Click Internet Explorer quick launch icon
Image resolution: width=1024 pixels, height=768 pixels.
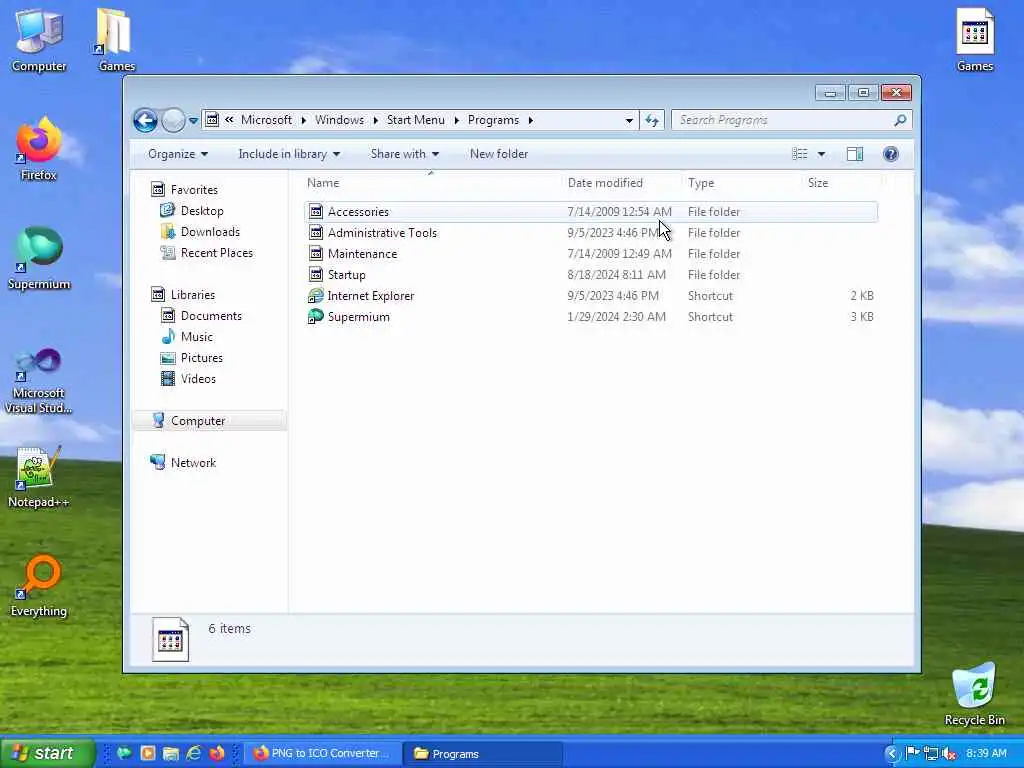point(194,754)
